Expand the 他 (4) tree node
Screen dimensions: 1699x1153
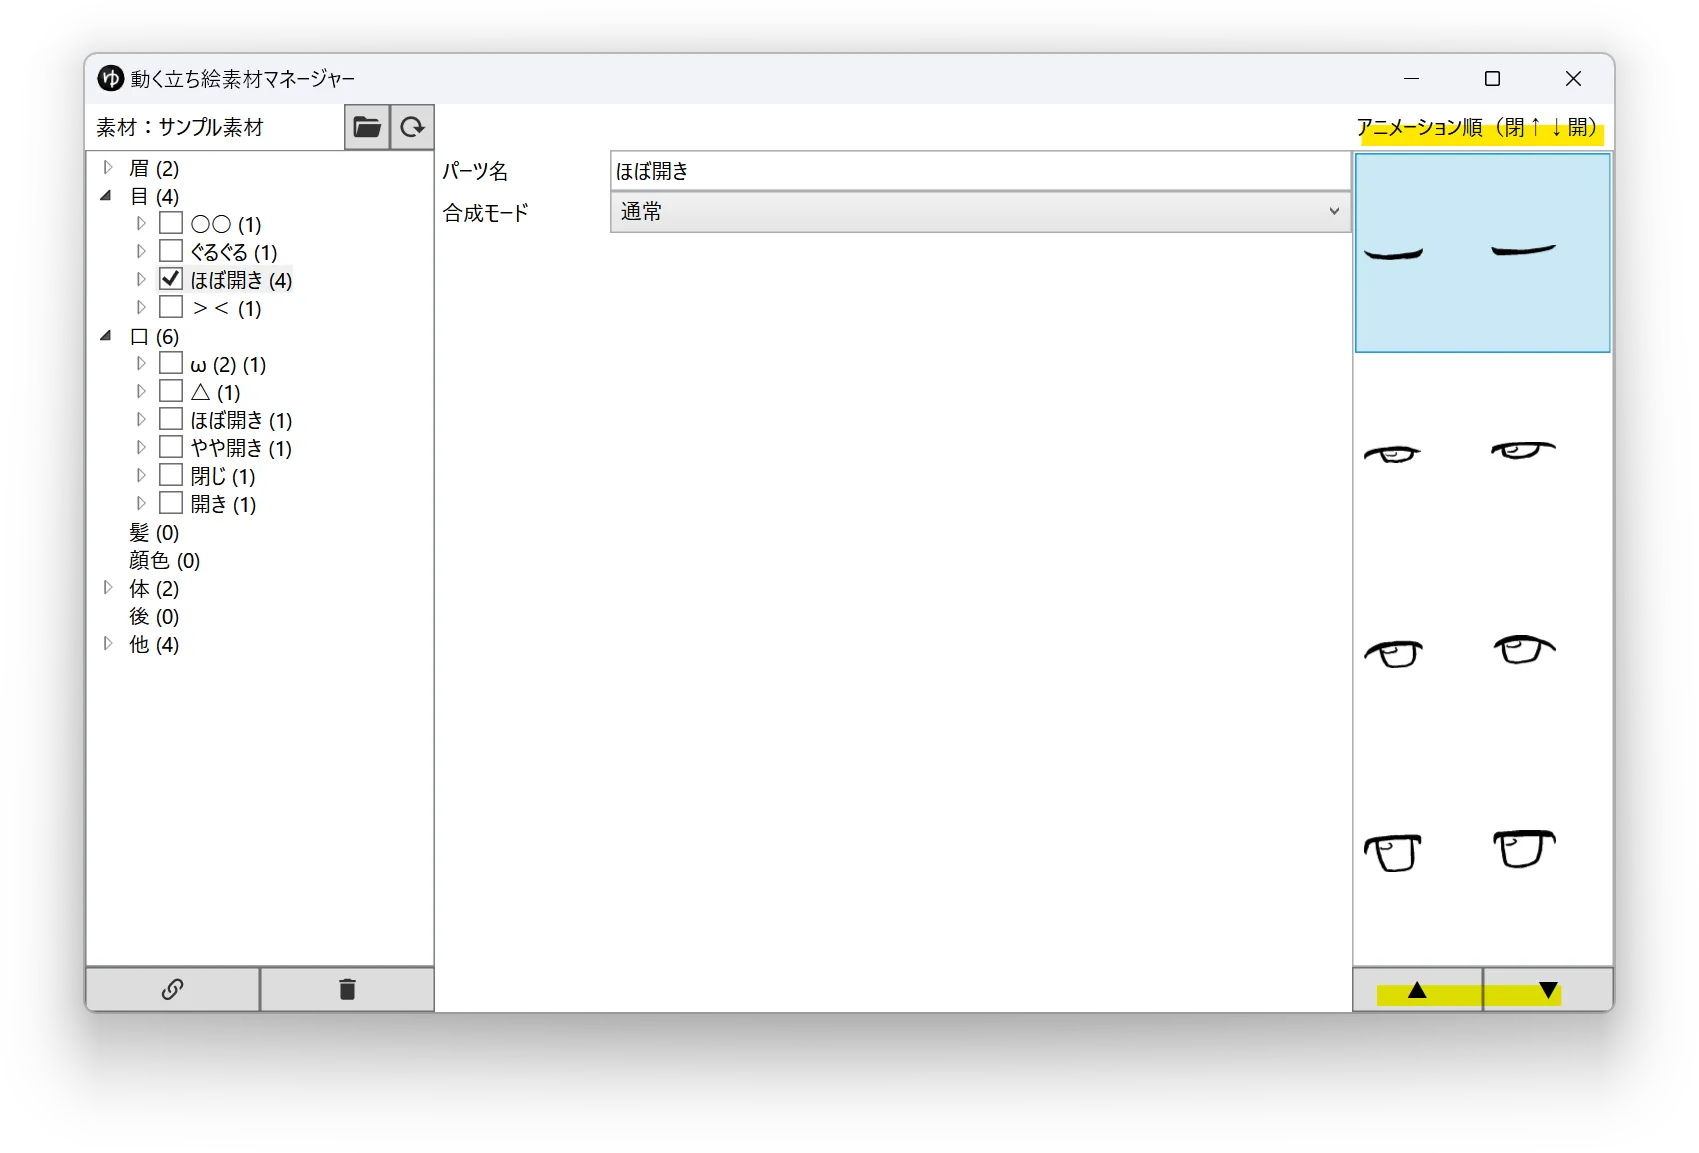[x=108, y=644]
